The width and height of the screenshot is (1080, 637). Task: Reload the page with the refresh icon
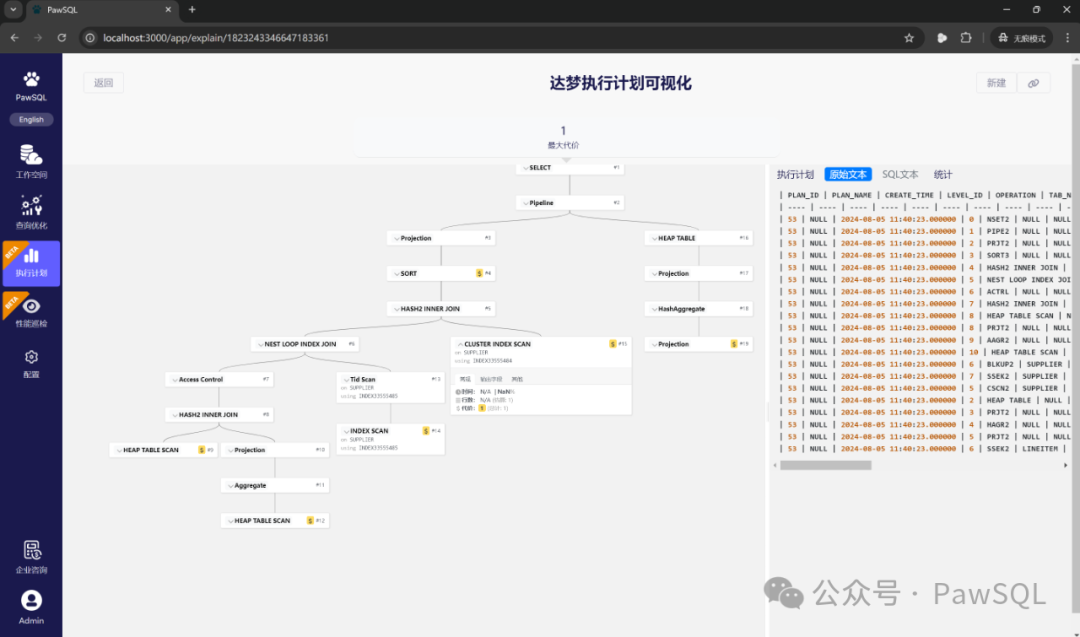62,38
